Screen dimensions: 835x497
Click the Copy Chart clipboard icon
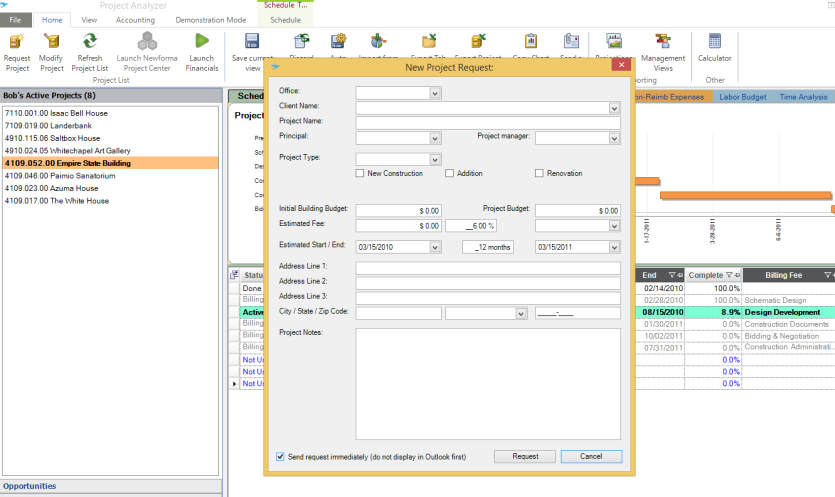point(531,42)
